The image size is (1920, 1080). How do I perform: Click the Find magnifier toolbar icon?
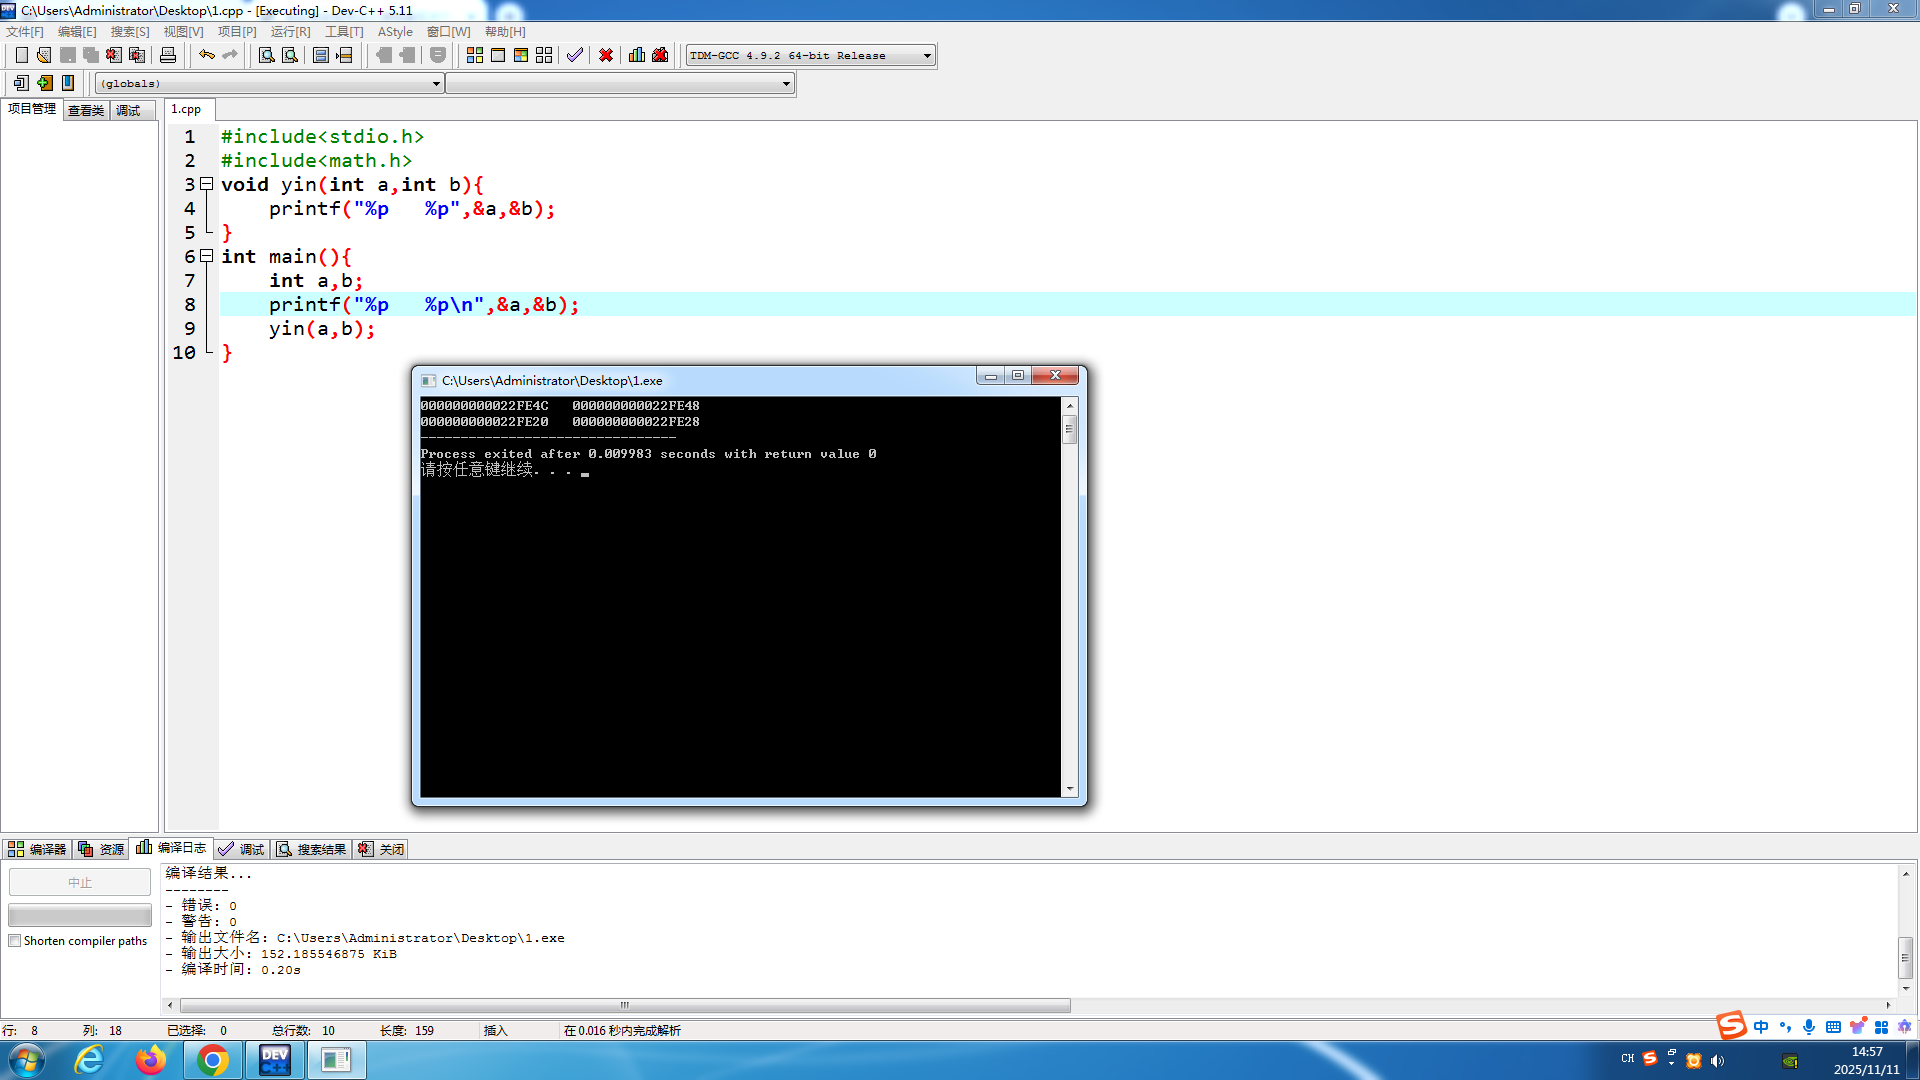pyautogui.click(x=267, y=55)
